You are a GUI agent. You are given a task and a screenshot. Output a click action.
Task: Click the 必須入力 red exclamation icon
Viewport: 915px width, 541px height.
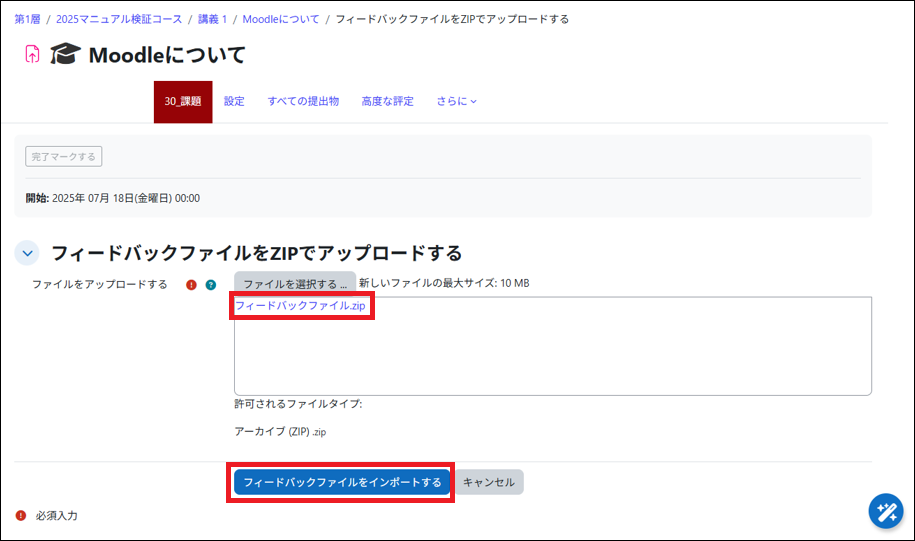pyautogui.click(x=21, y=515)
